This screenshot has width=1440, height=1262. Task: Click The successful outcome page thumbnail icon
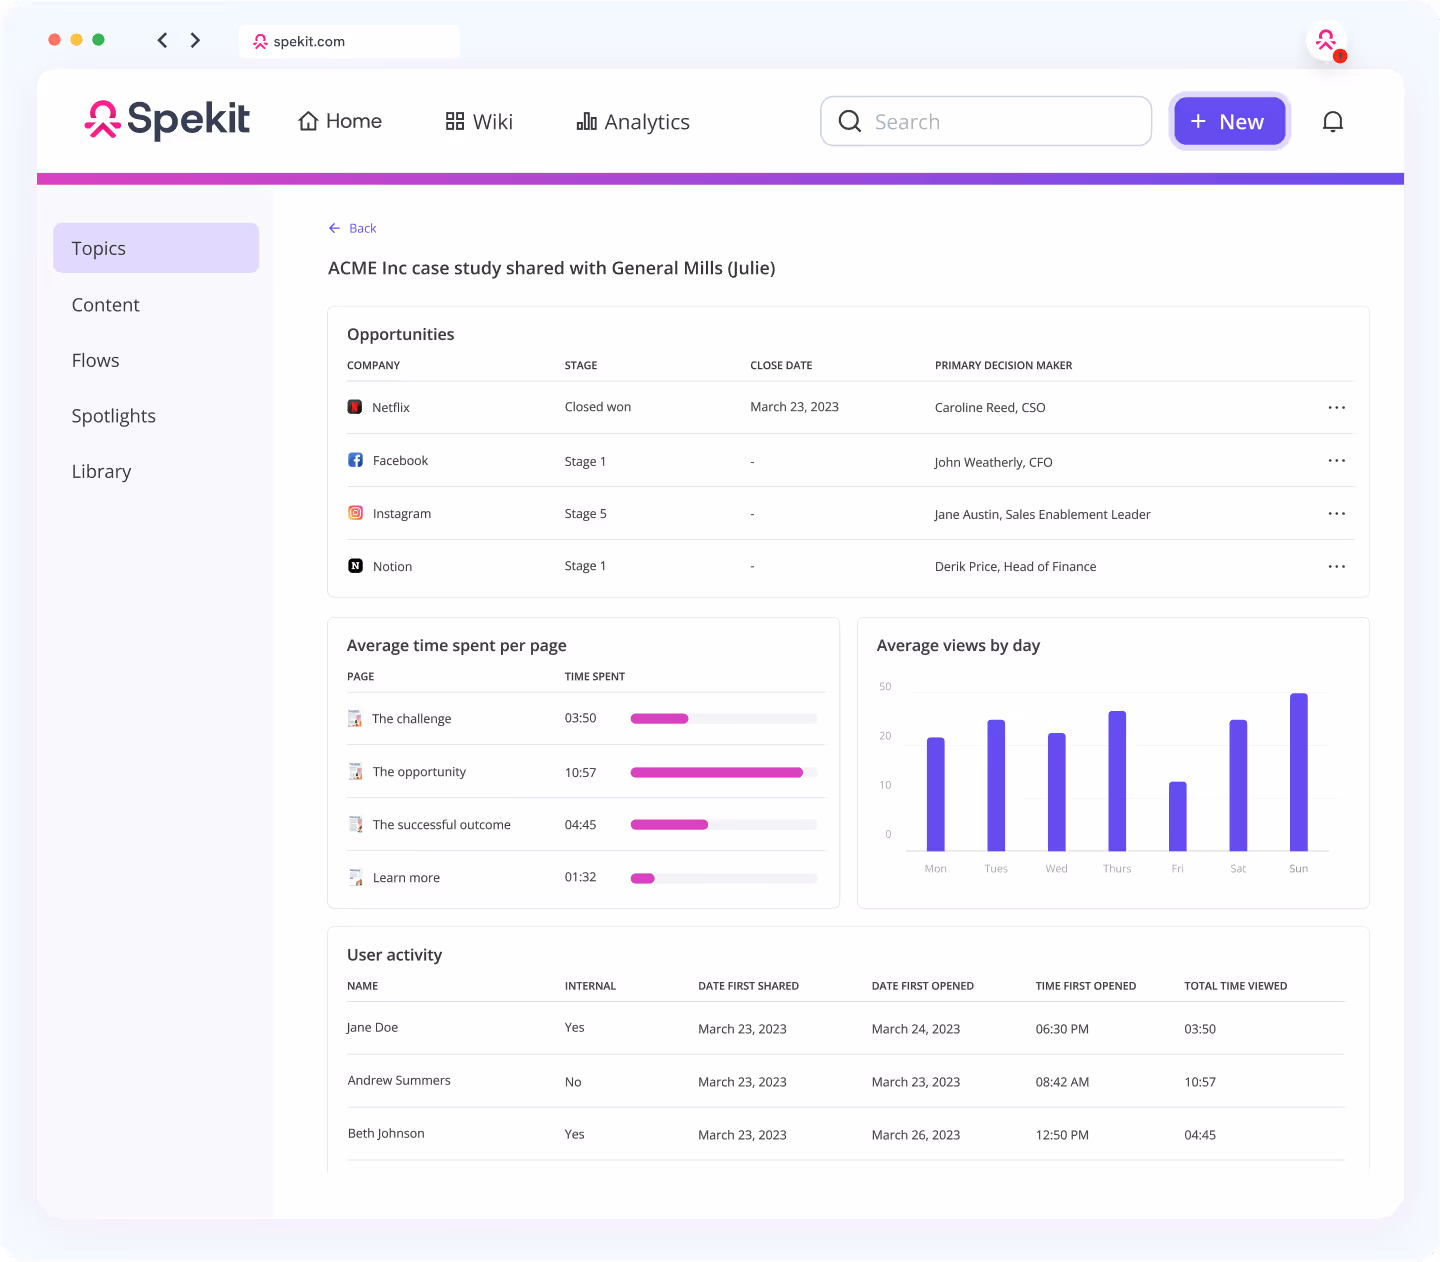[355, 824]
